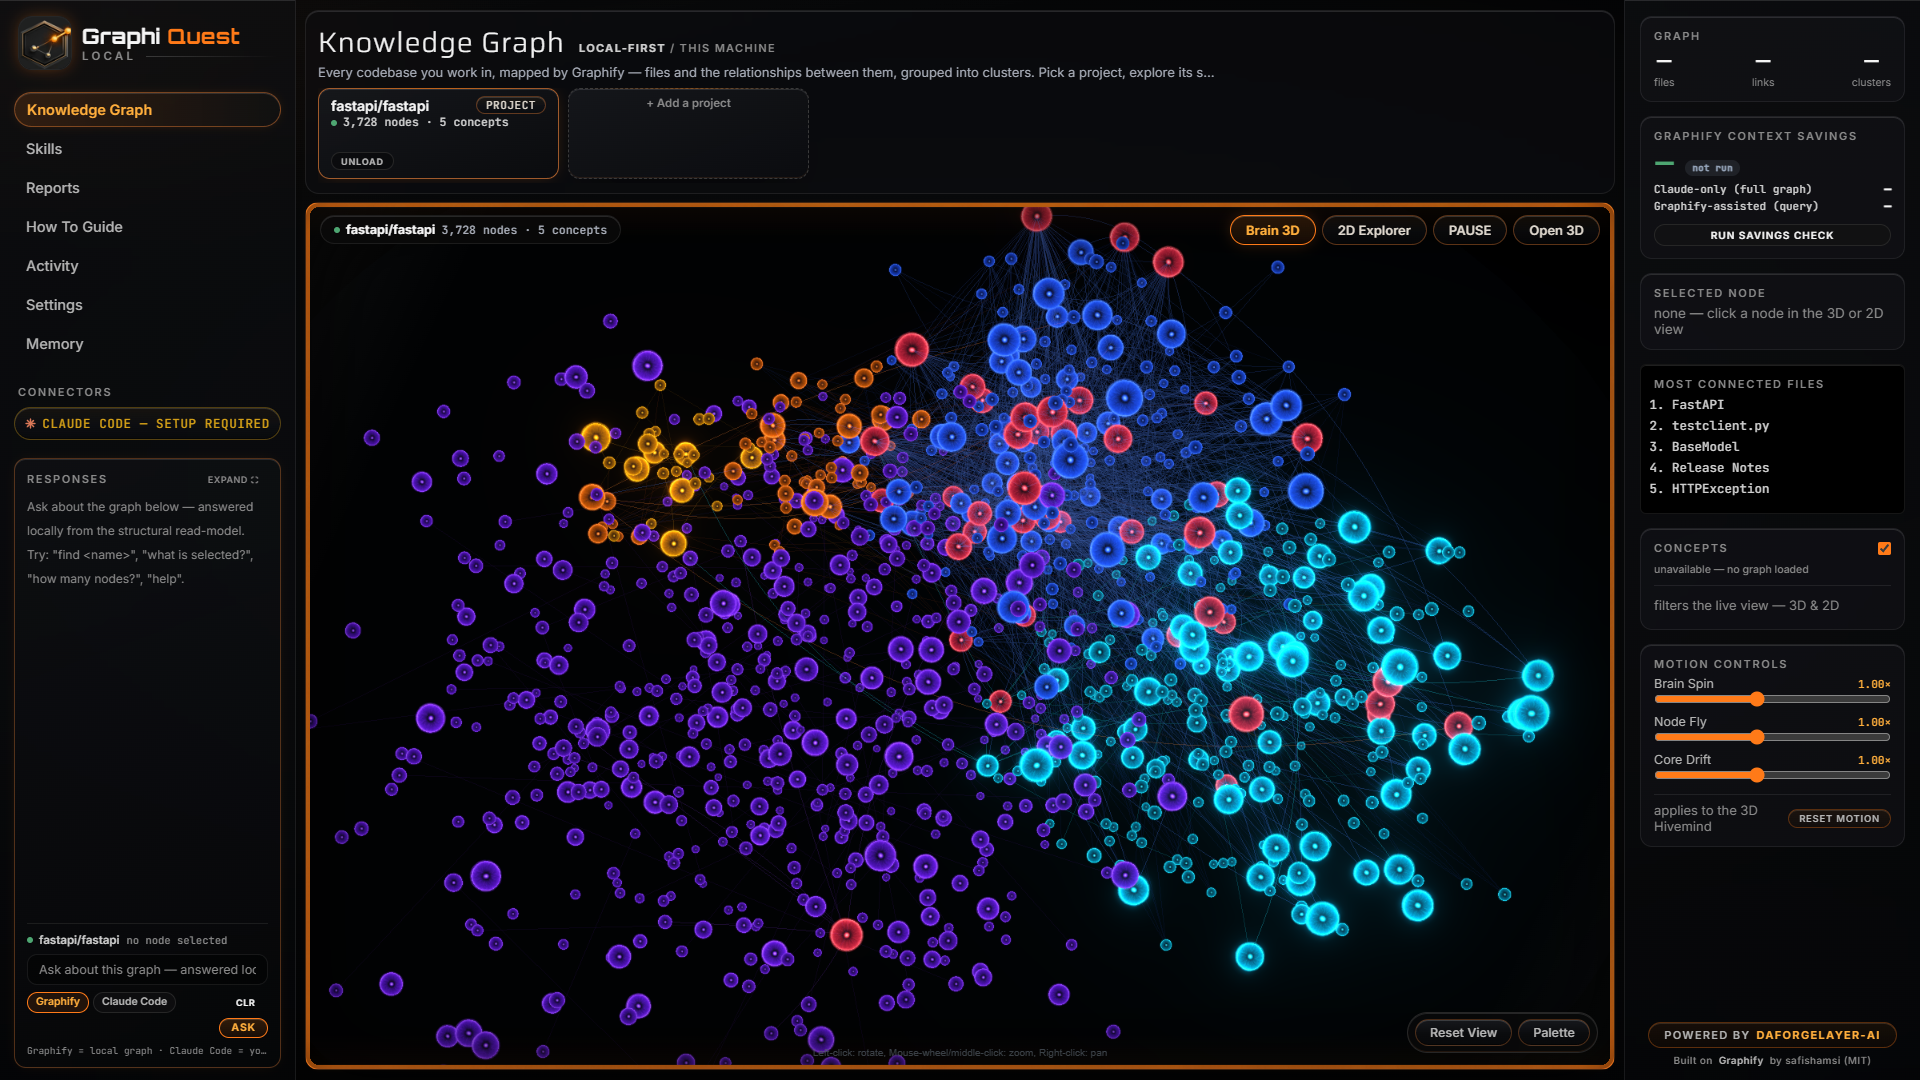Click the ask-about-this-graph input field
Screen dimensions: 1920x1080
[147, 970]
